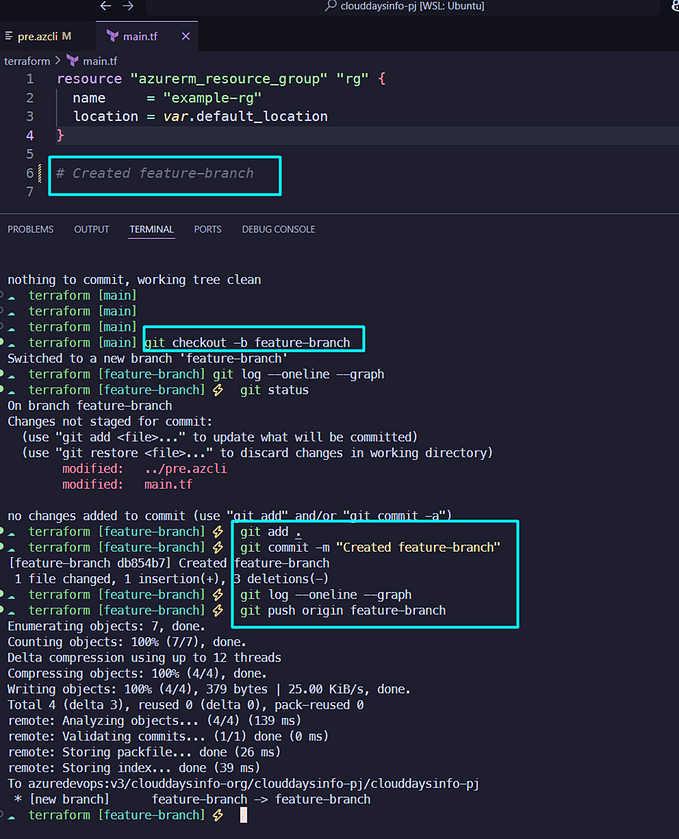Image resolution: width=679 pixels, height=839 pixels.
Task: Click the terraform folder in breadcrumb
Action: point(27,61)
